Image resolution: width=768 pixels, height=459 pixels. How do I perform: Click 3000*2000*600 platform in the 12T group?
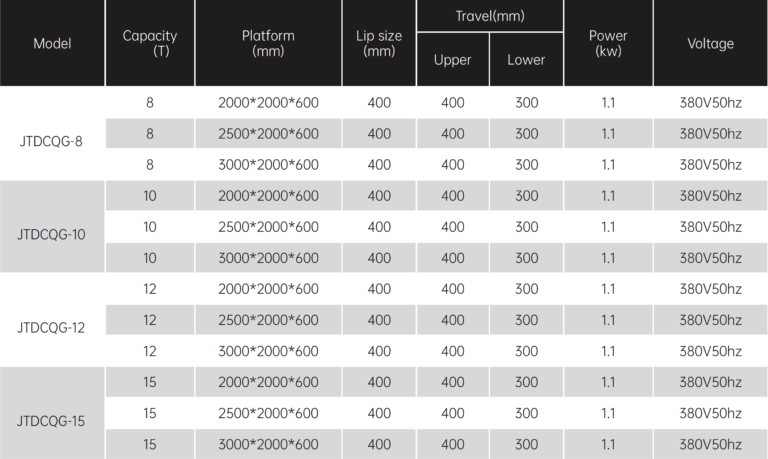tap(268, 351)
